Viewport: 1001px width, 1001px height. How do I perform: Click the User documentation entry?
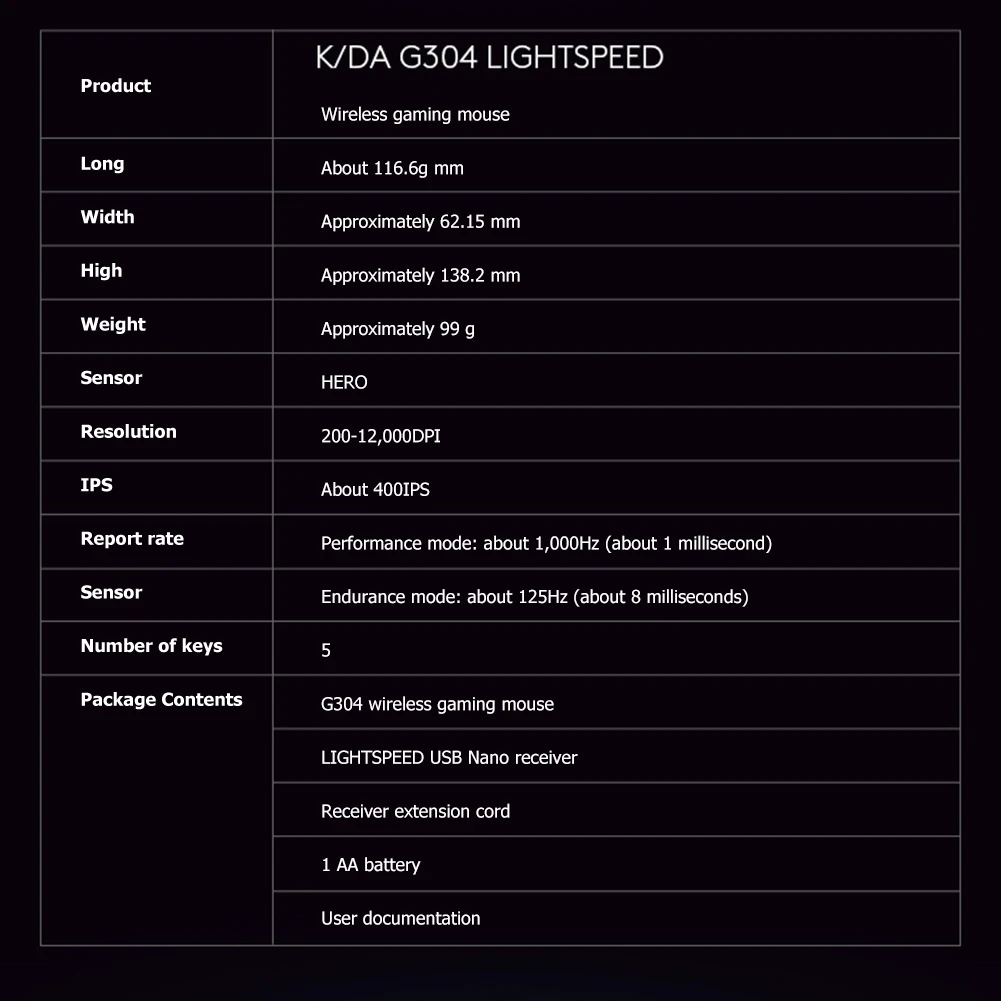[400, 919]
